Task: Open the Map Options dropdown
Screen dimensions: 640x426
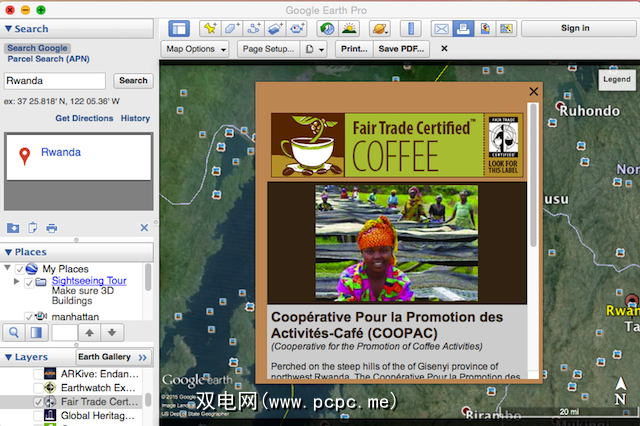Action: point(196,48)
